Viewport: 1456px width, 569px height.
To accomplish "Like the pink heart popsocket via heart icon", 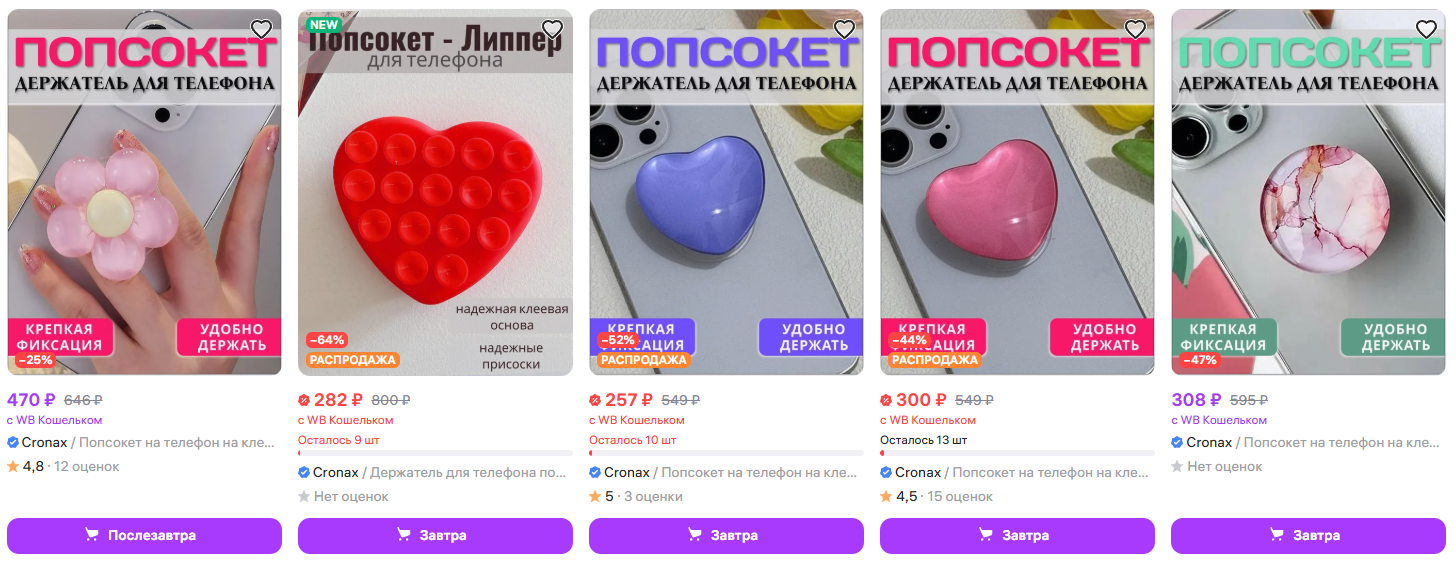I will [1135, 29].
